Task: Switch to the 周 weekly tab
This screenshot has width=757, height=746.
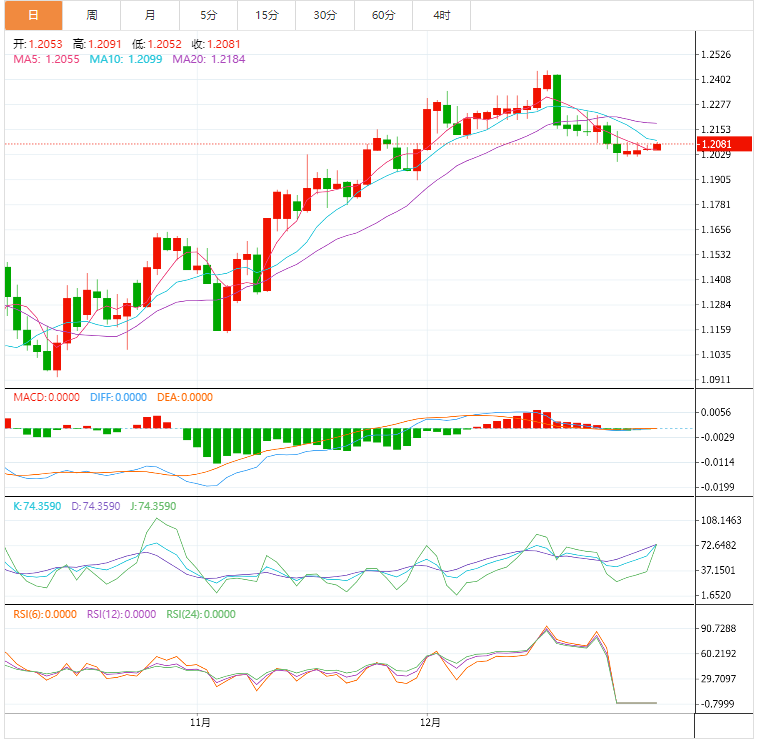Action: 91,15
